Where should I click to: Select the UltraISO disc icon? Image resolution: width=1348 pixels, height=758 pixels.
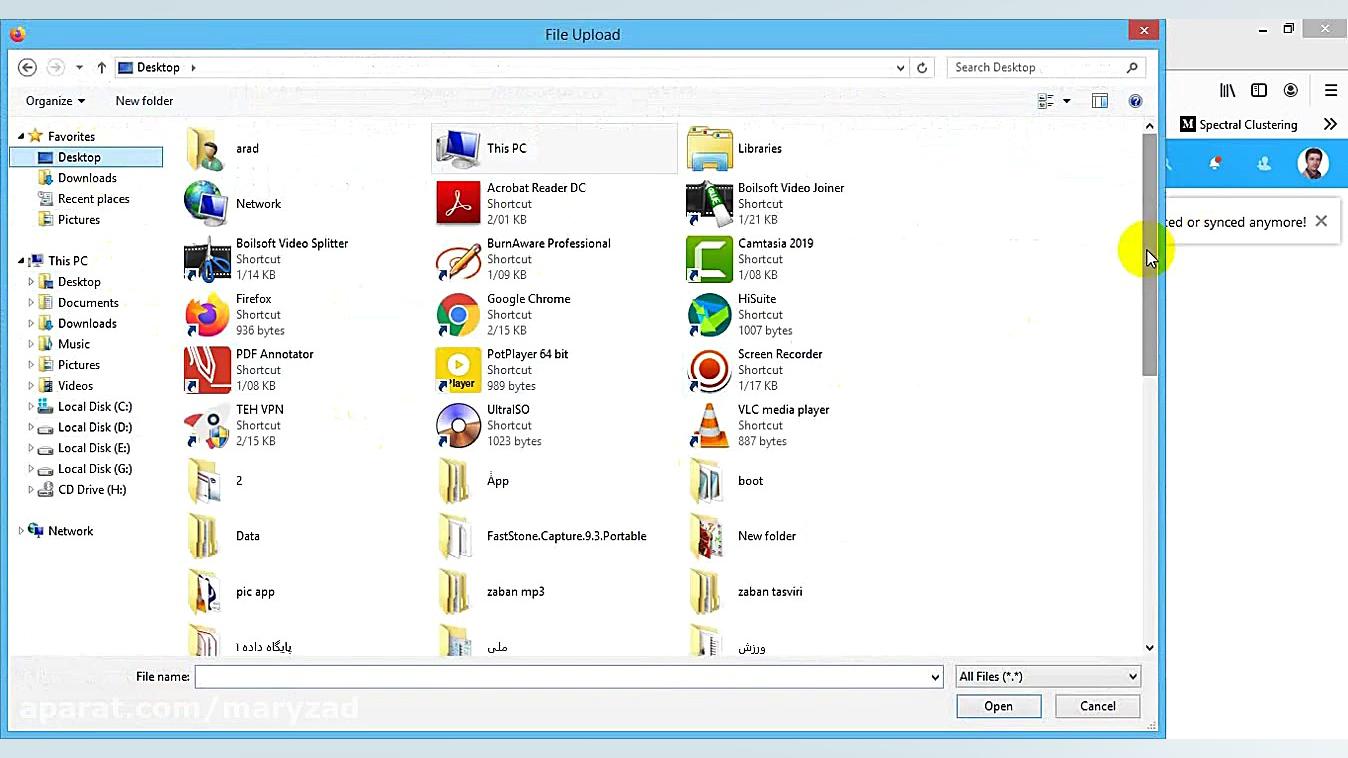pos(458,425)
